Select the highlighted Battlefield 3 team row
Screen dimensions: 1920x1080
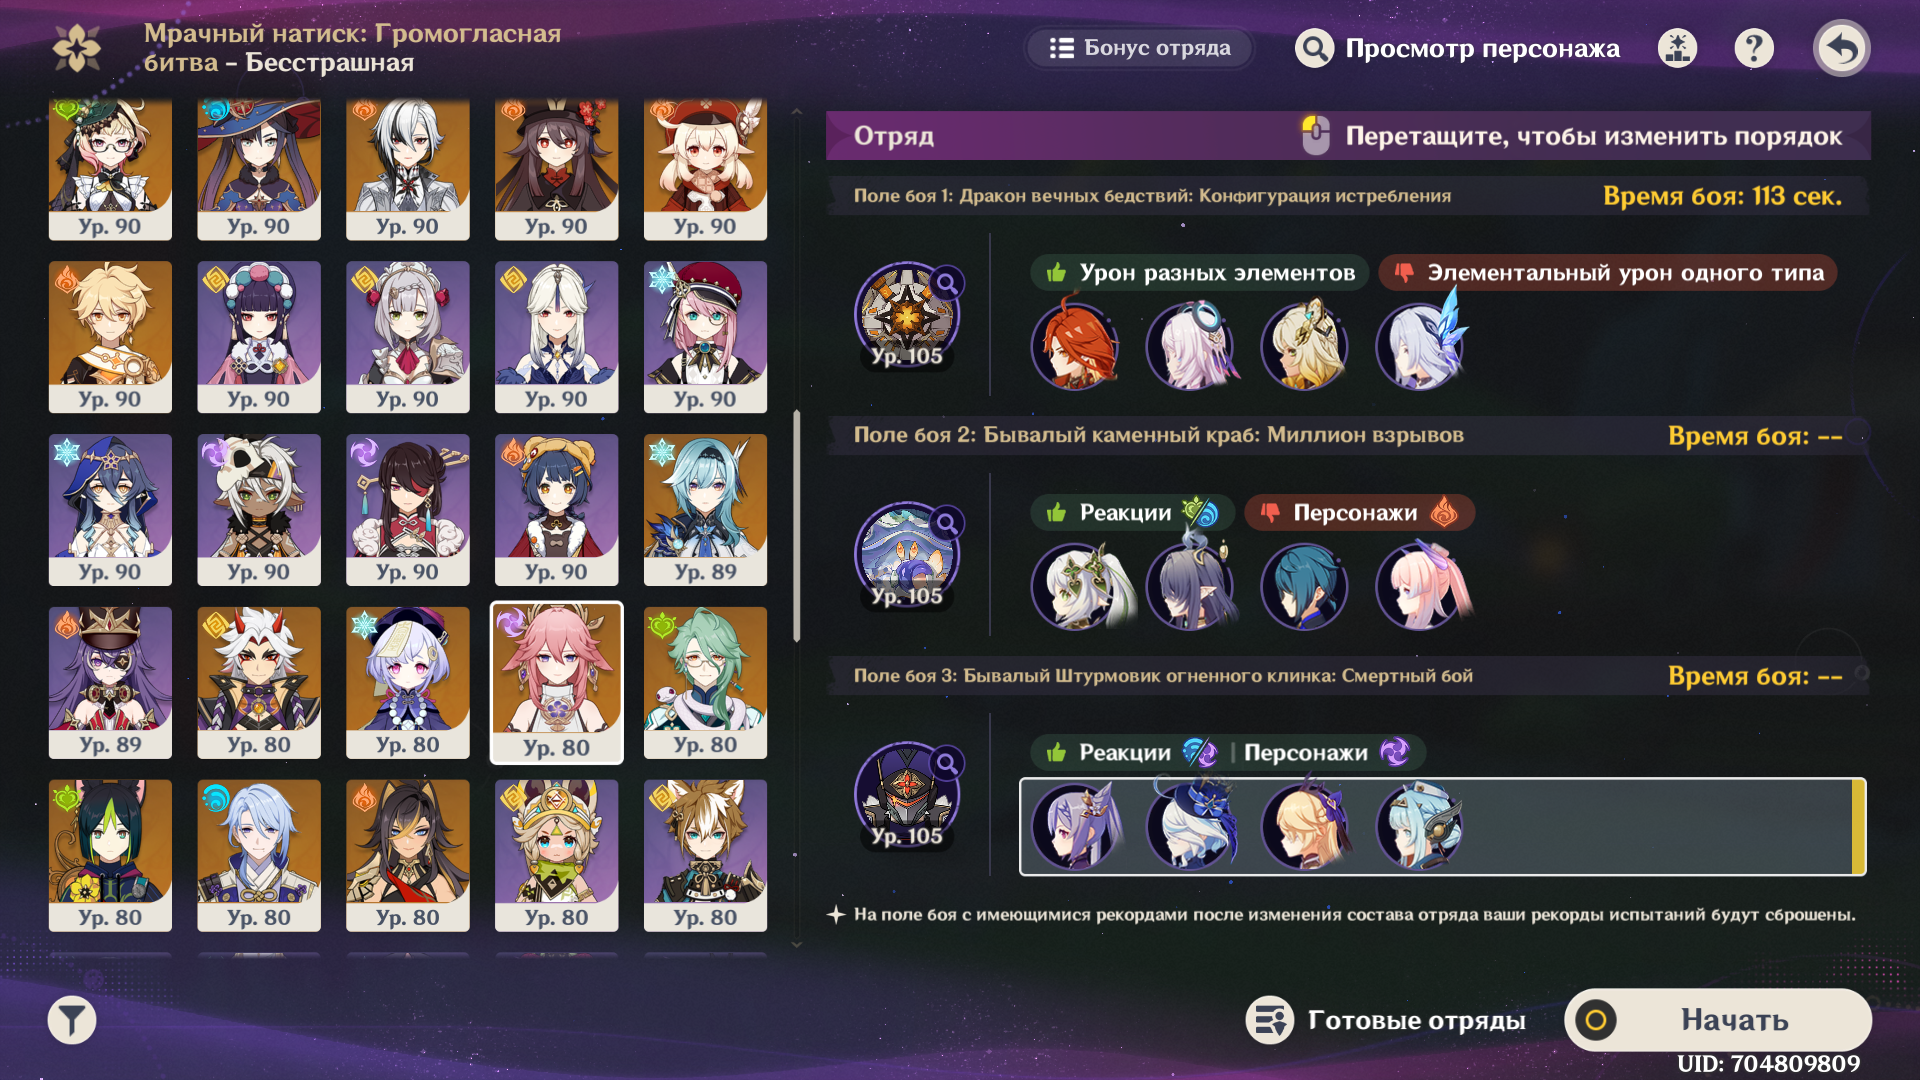[1442, 827]
